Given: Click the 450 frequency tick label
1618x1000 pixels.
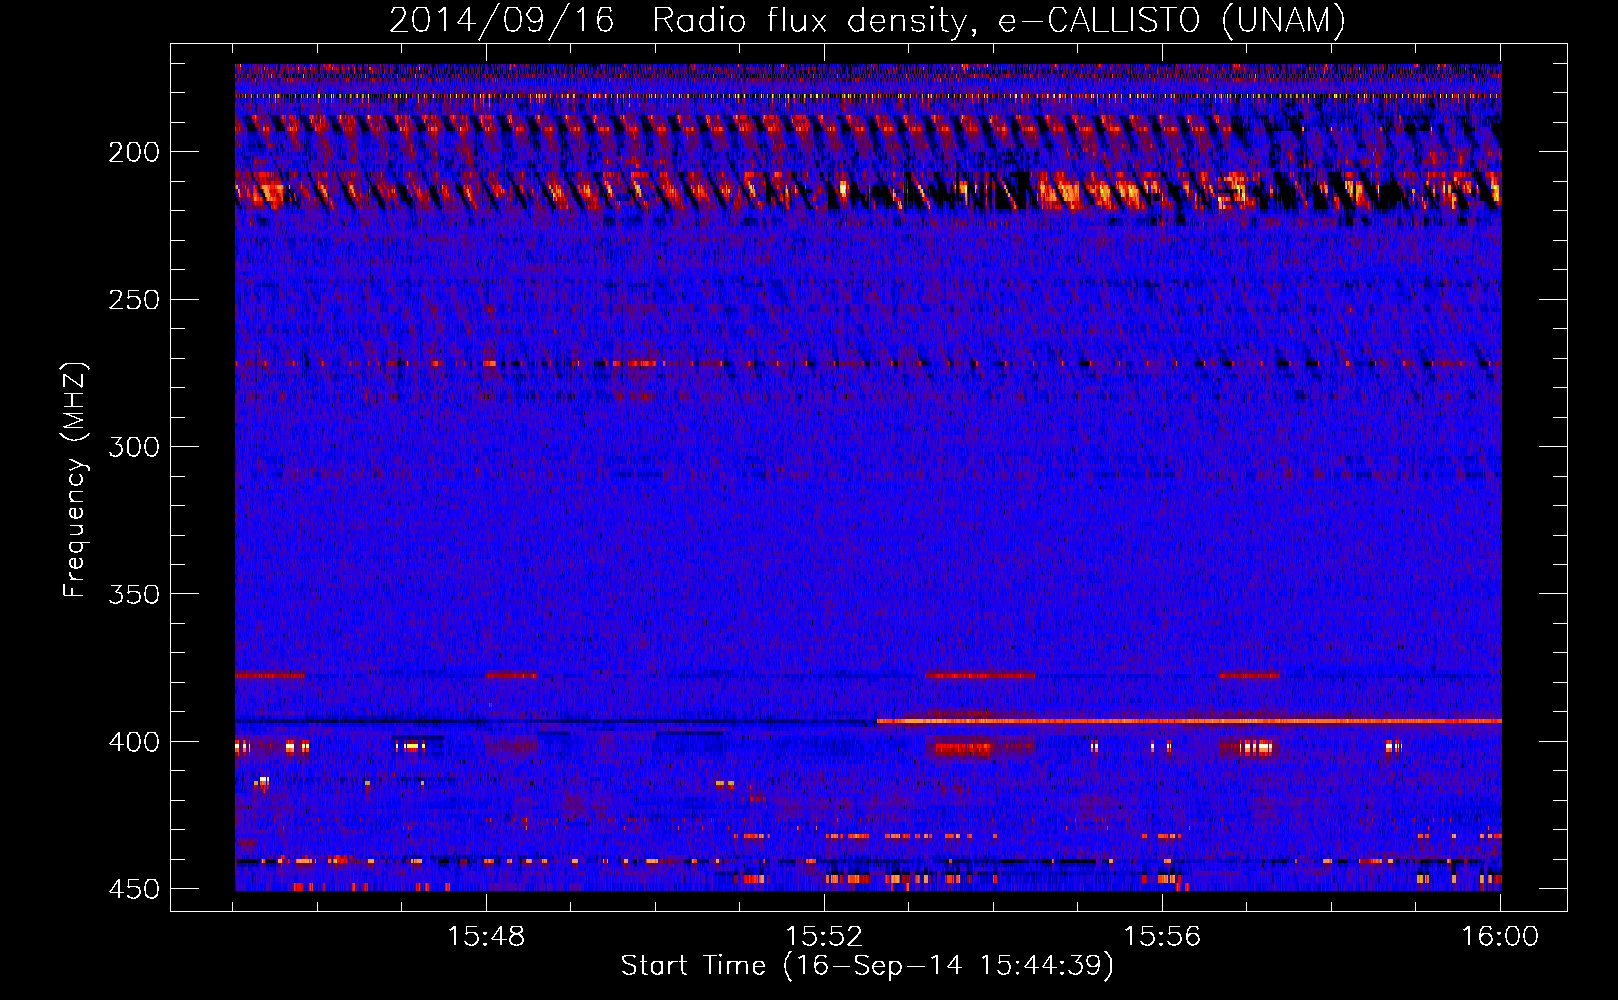Looking at the screenshot, I should point(134,889).
